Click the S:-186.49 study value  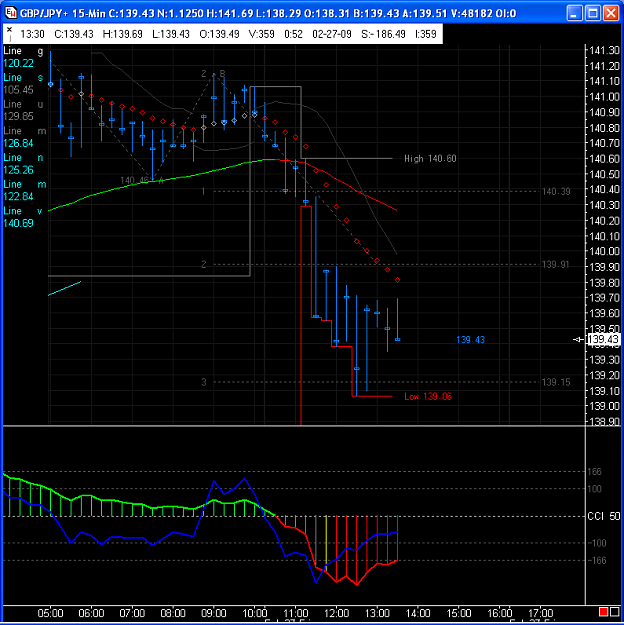[x=383, y=34]
